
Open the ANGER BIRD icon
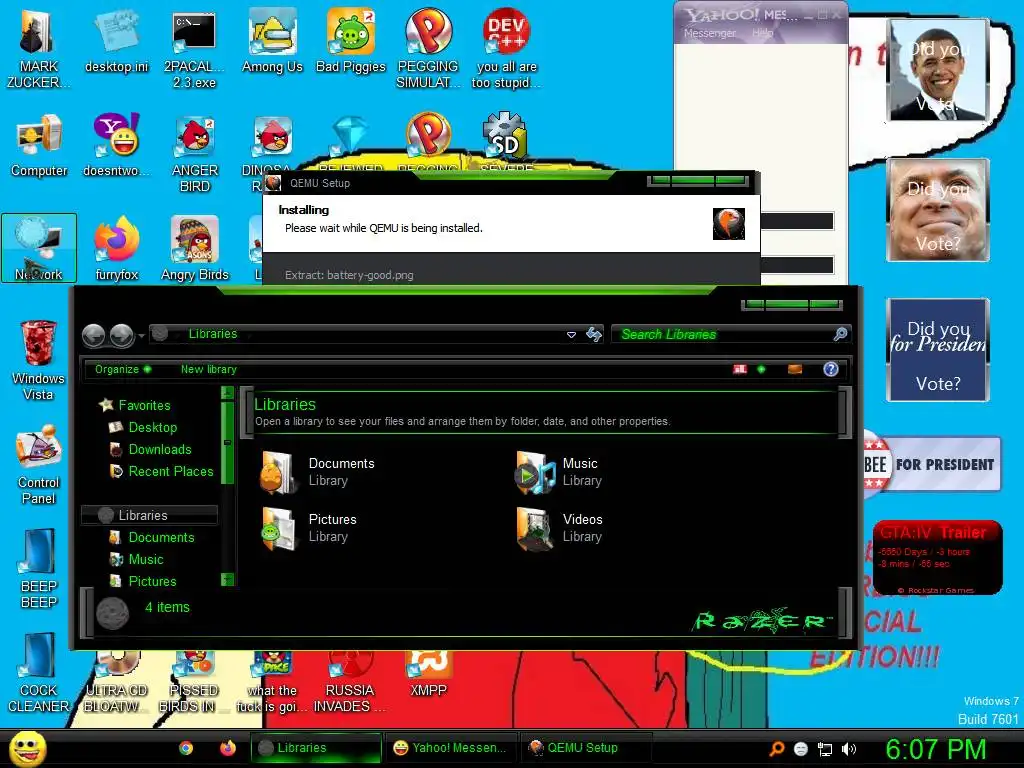194,153
